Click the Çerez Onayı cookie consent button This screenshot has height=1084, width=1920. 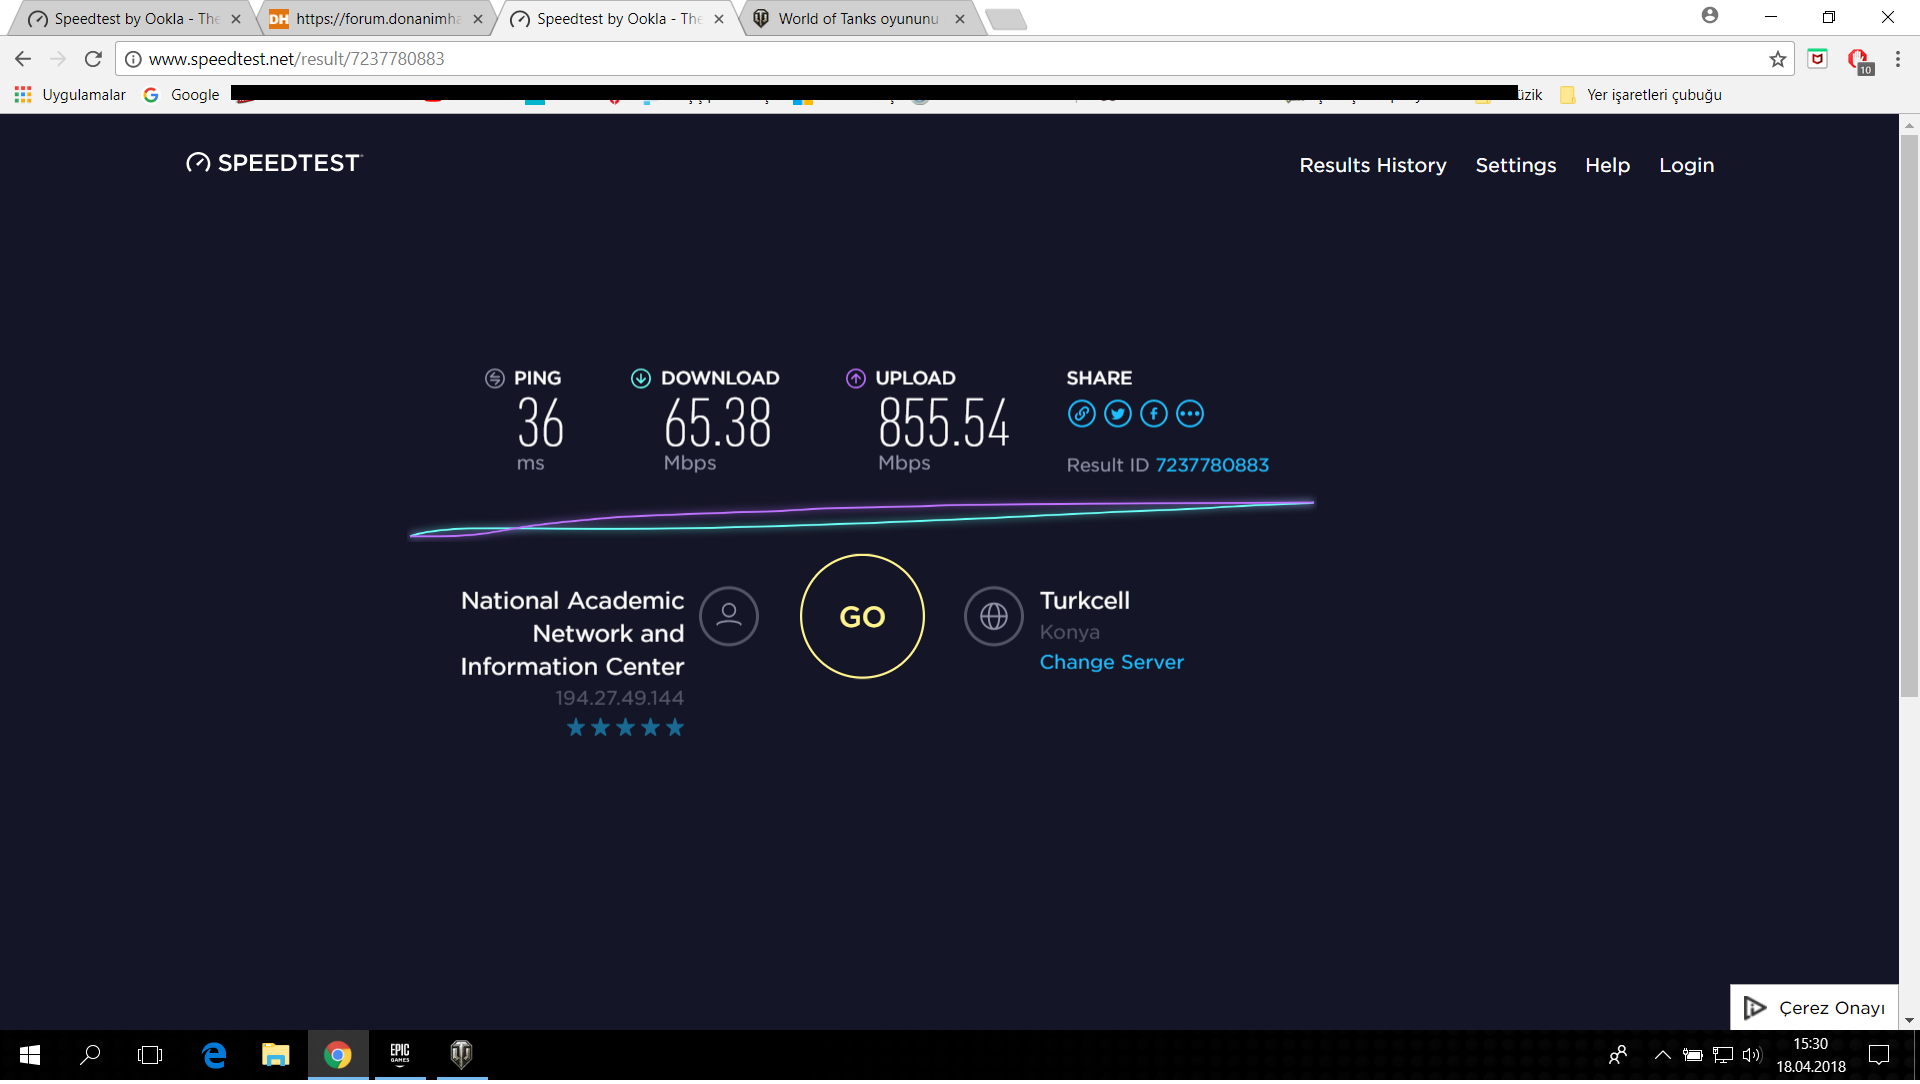pyautogui.click(x=1814, y=1008)
